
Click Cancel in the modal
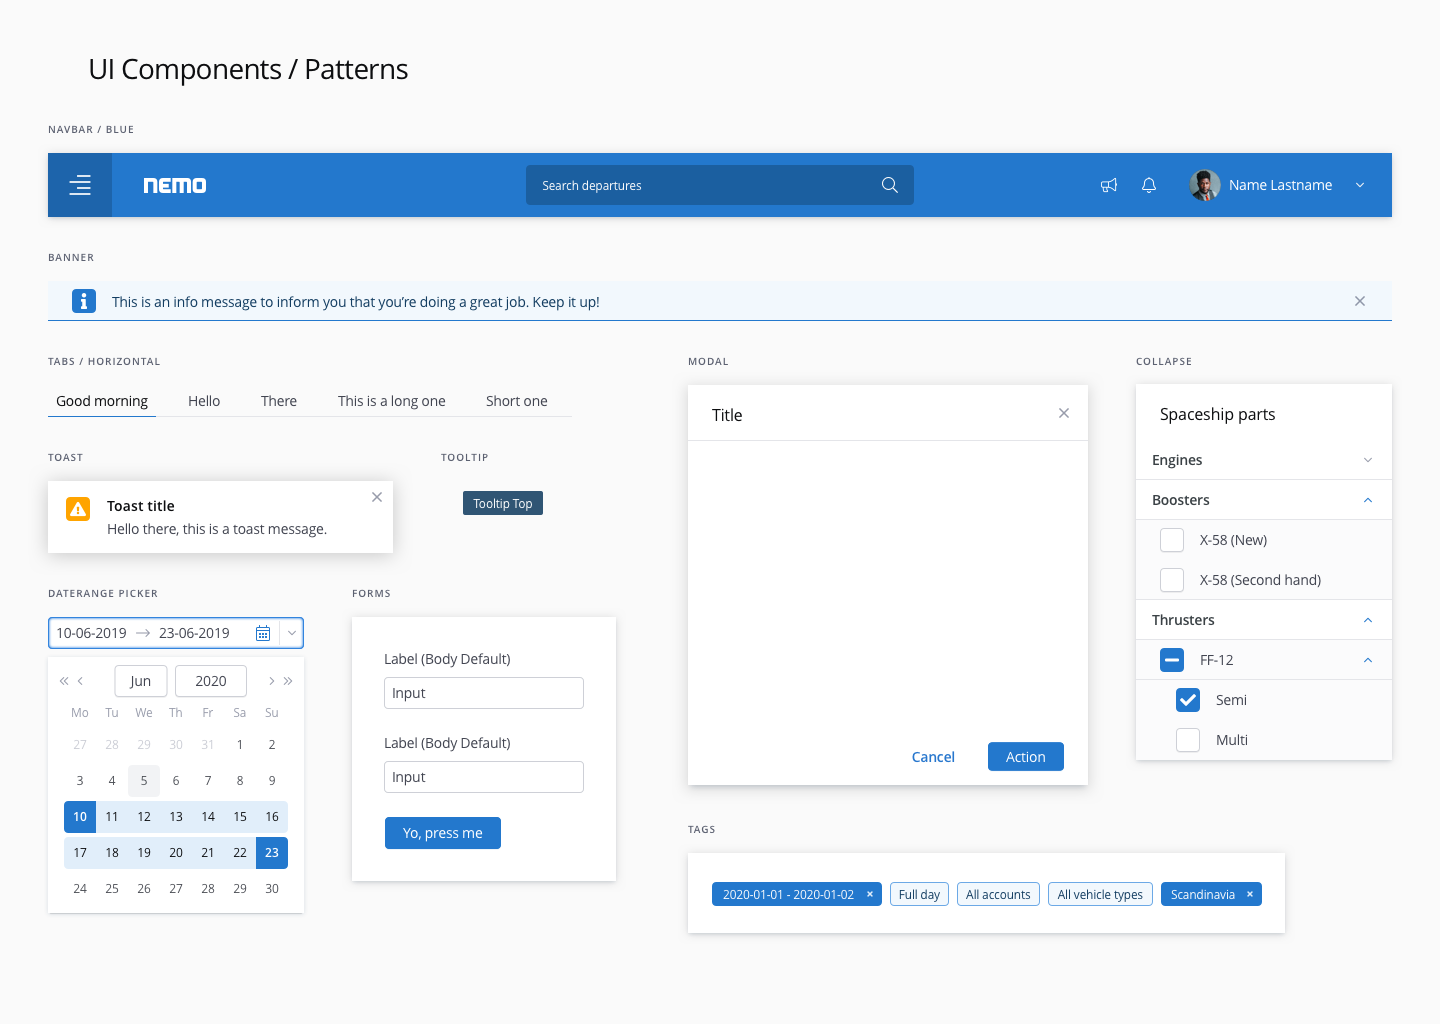click(933, 757)
